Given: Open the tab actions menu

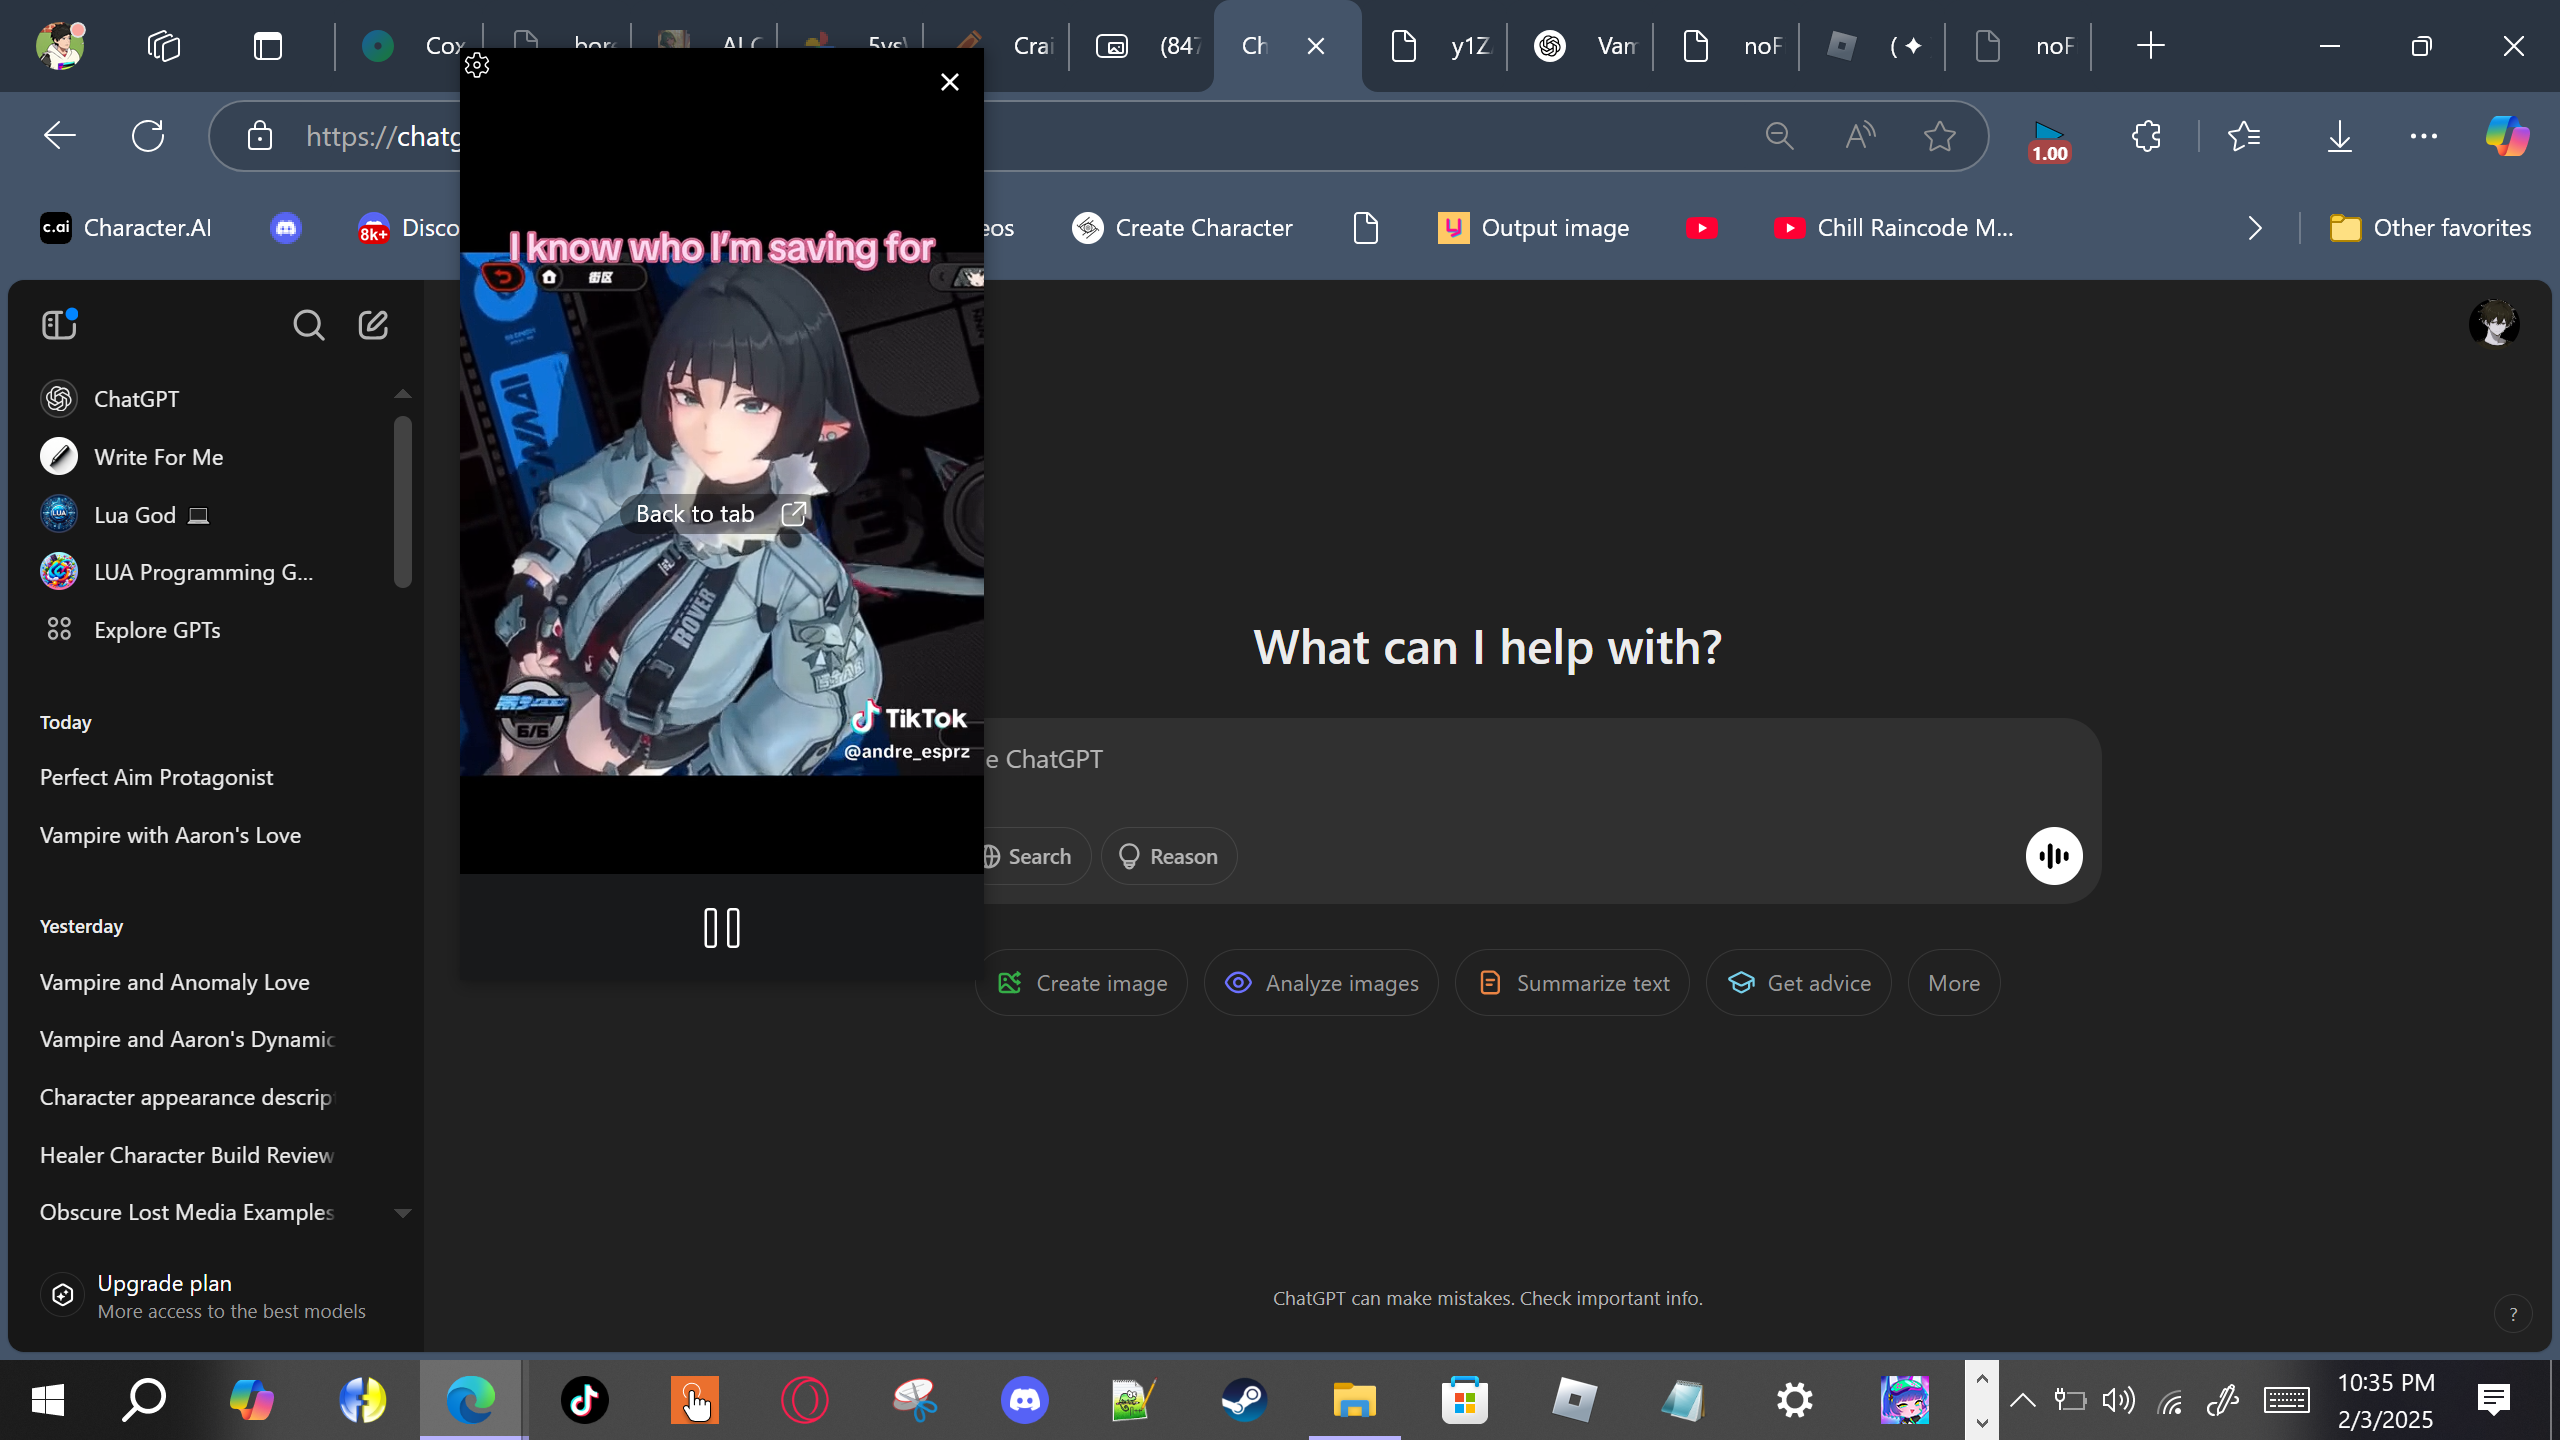Looking at the screenshot, I should (268, 46).
